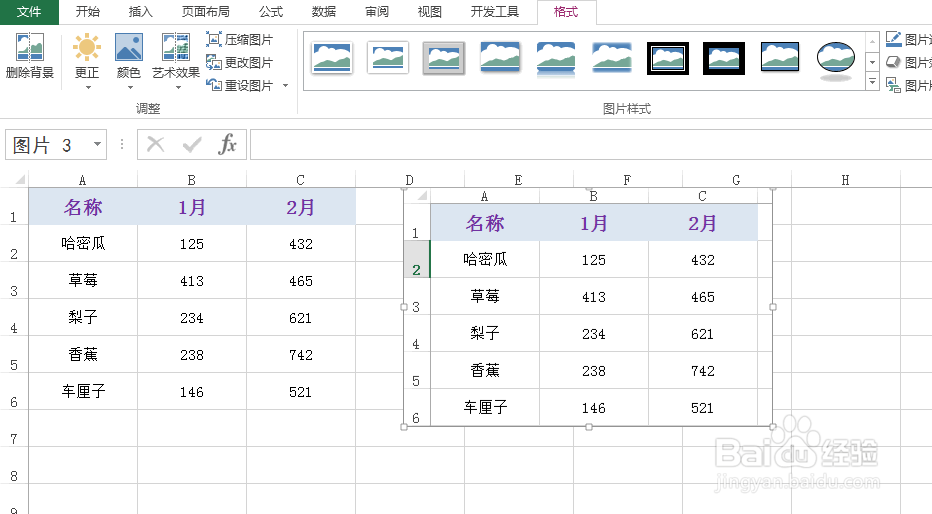
Task: Select worksheet row 8 header
Action: tap(14, 465)
